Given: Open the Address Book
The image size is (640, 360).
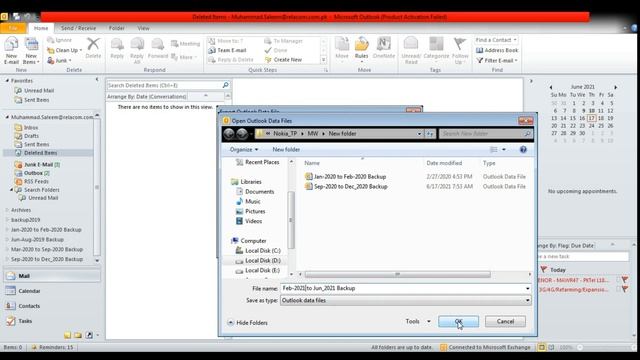Looking at the screenshot, I should point(497,50).
